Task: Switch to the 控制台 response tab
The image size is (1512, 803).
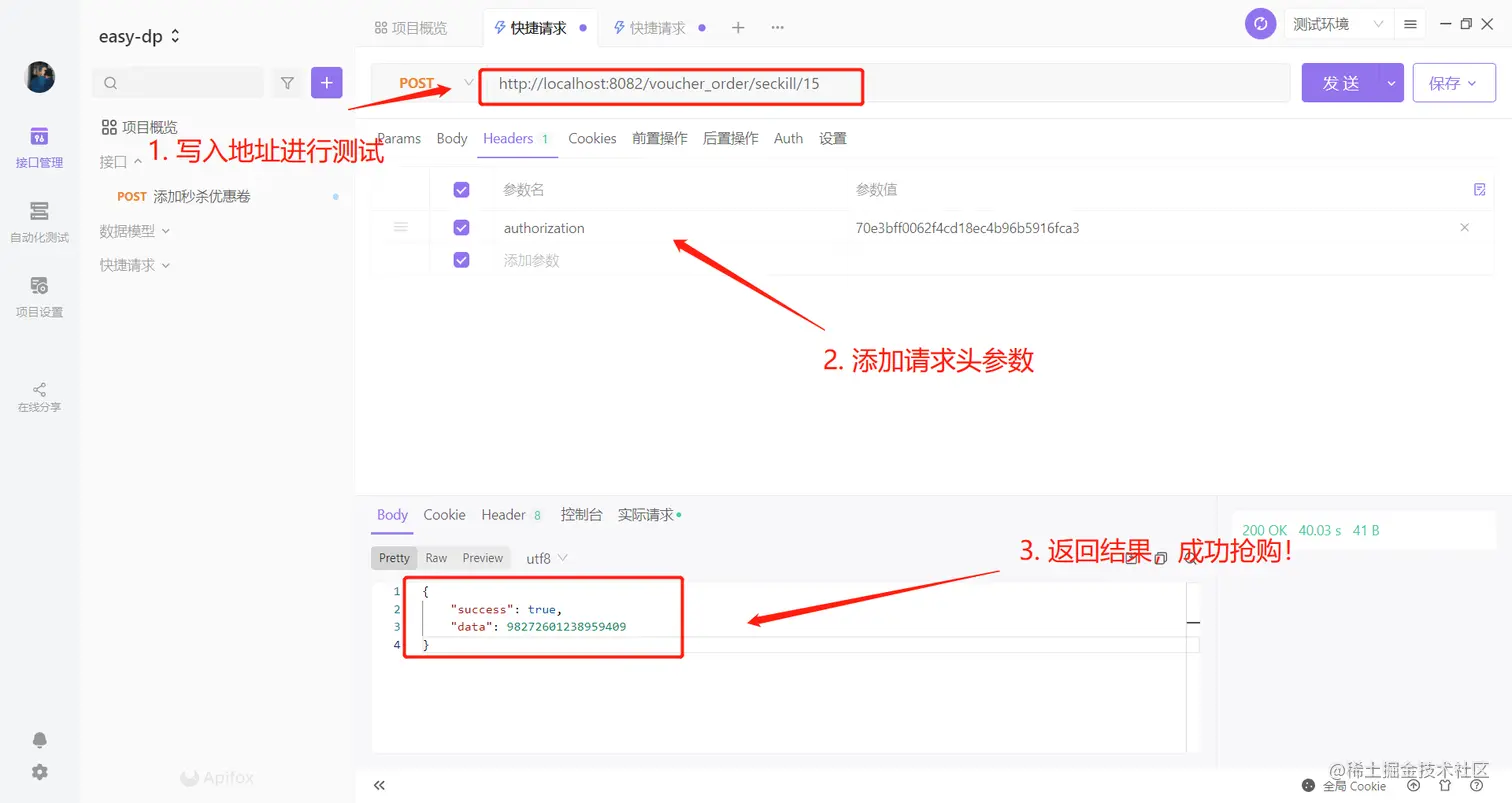Action: [582, 514]
